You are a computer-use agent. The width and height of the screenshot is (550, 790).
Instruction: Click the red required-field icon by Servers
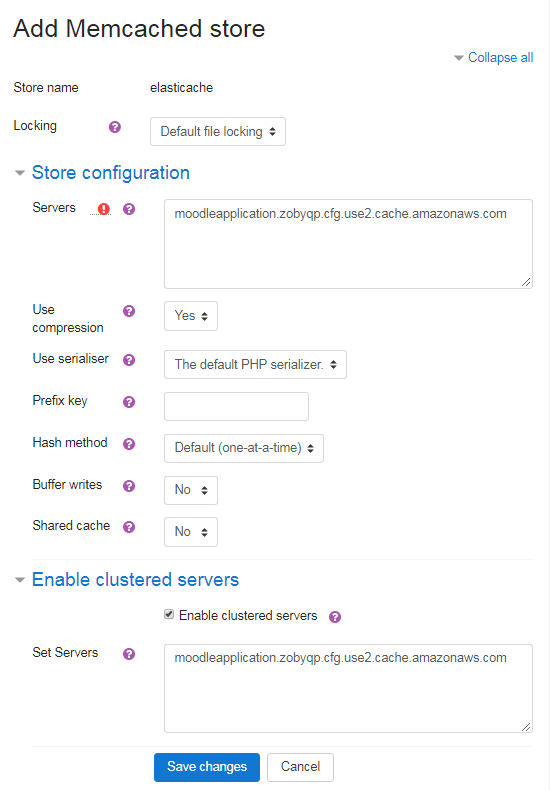click(x=104, y=209)
